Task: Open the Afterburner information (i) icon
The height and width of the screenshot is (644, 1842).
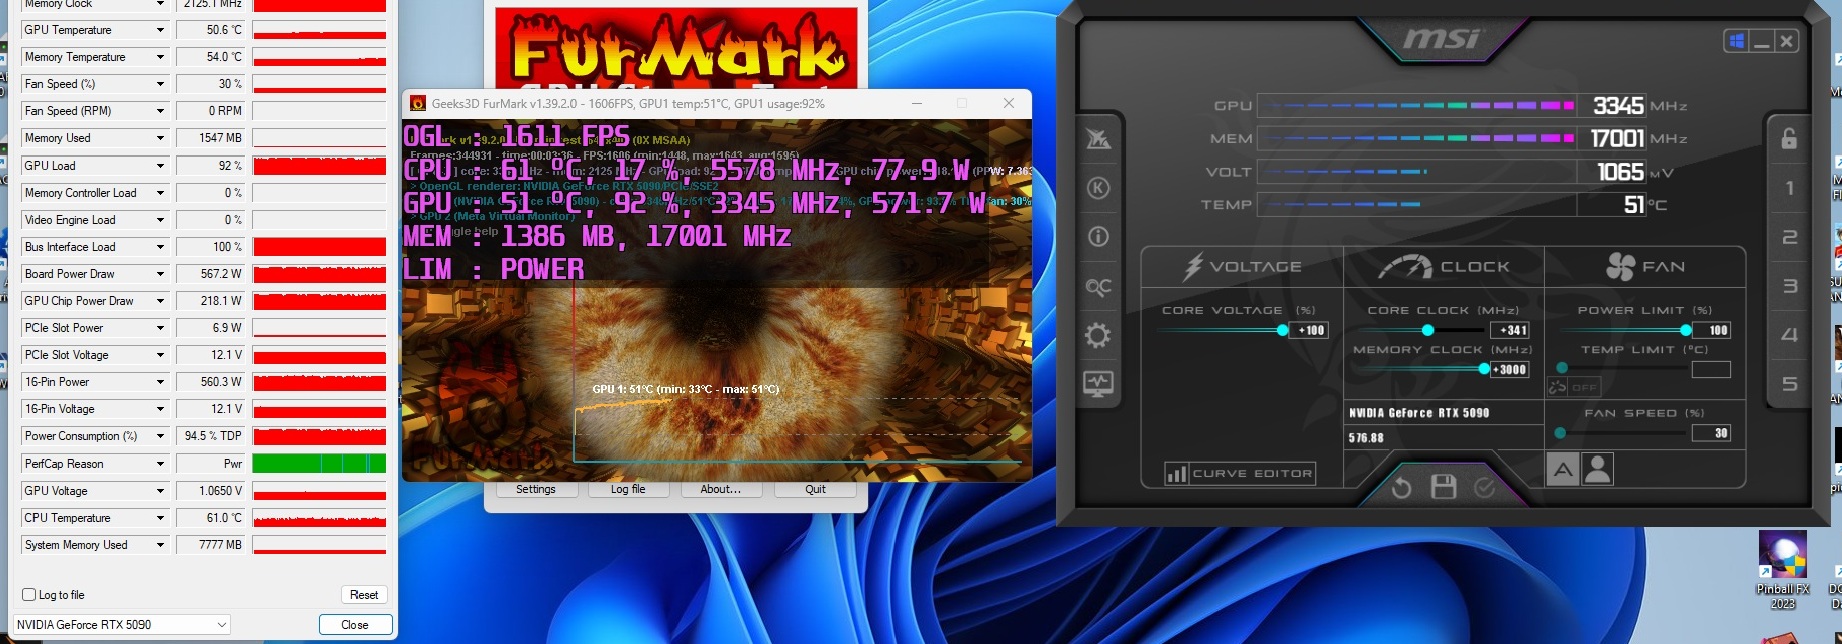Action: click(x=1098, y=237)
